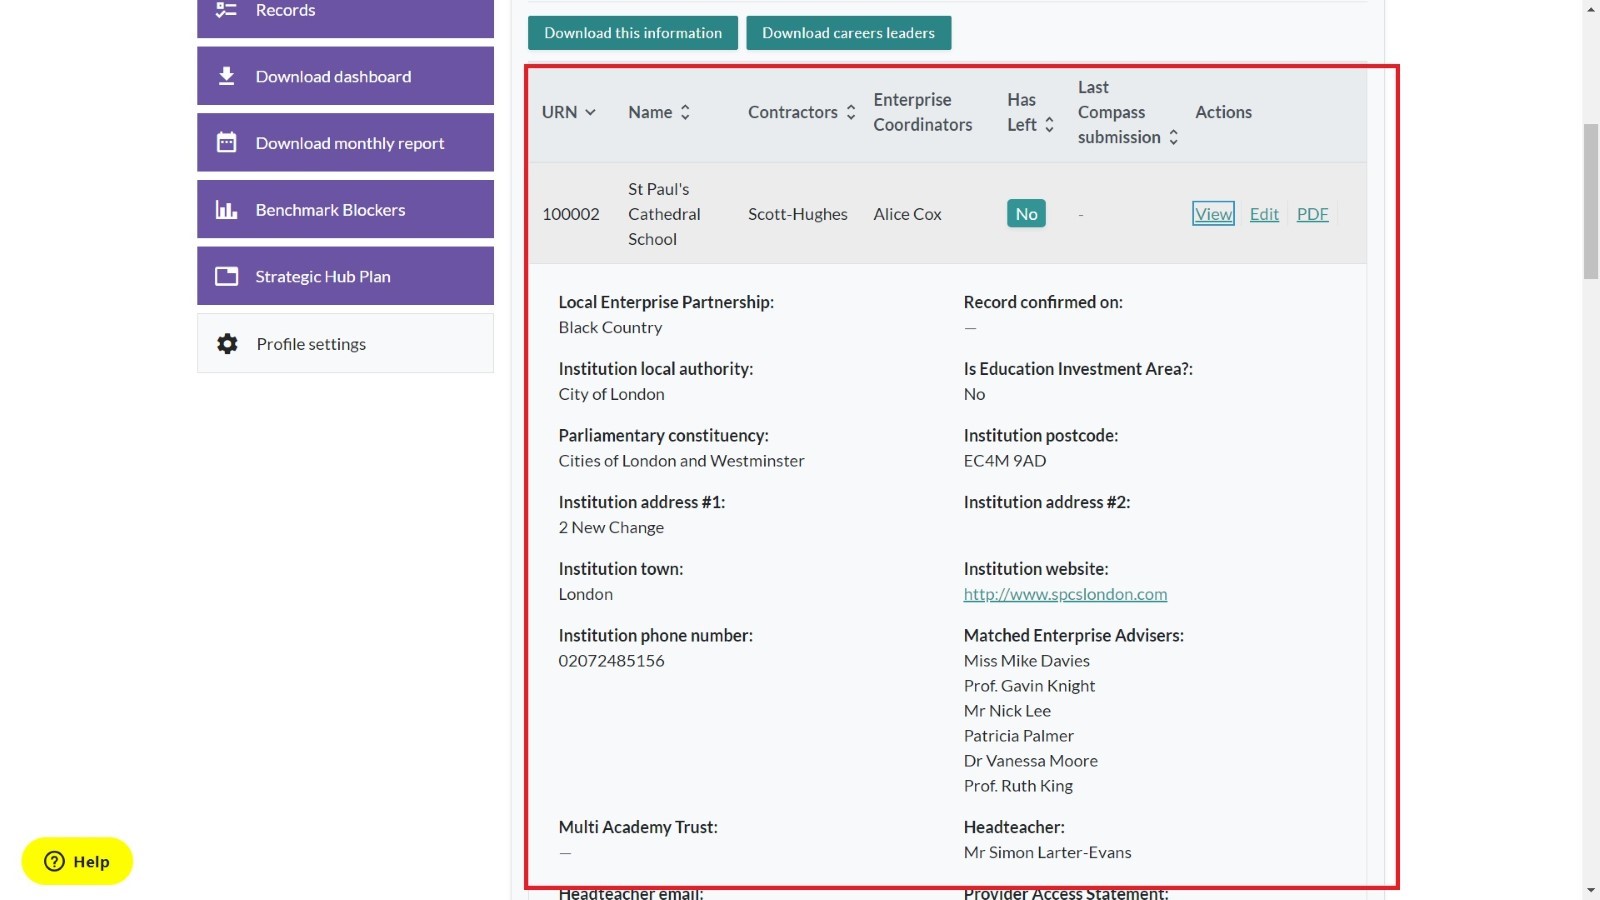Click adviser Miss Mike Davies
This screenshot has width=1600, height=900.
(x=1027, y=661)
